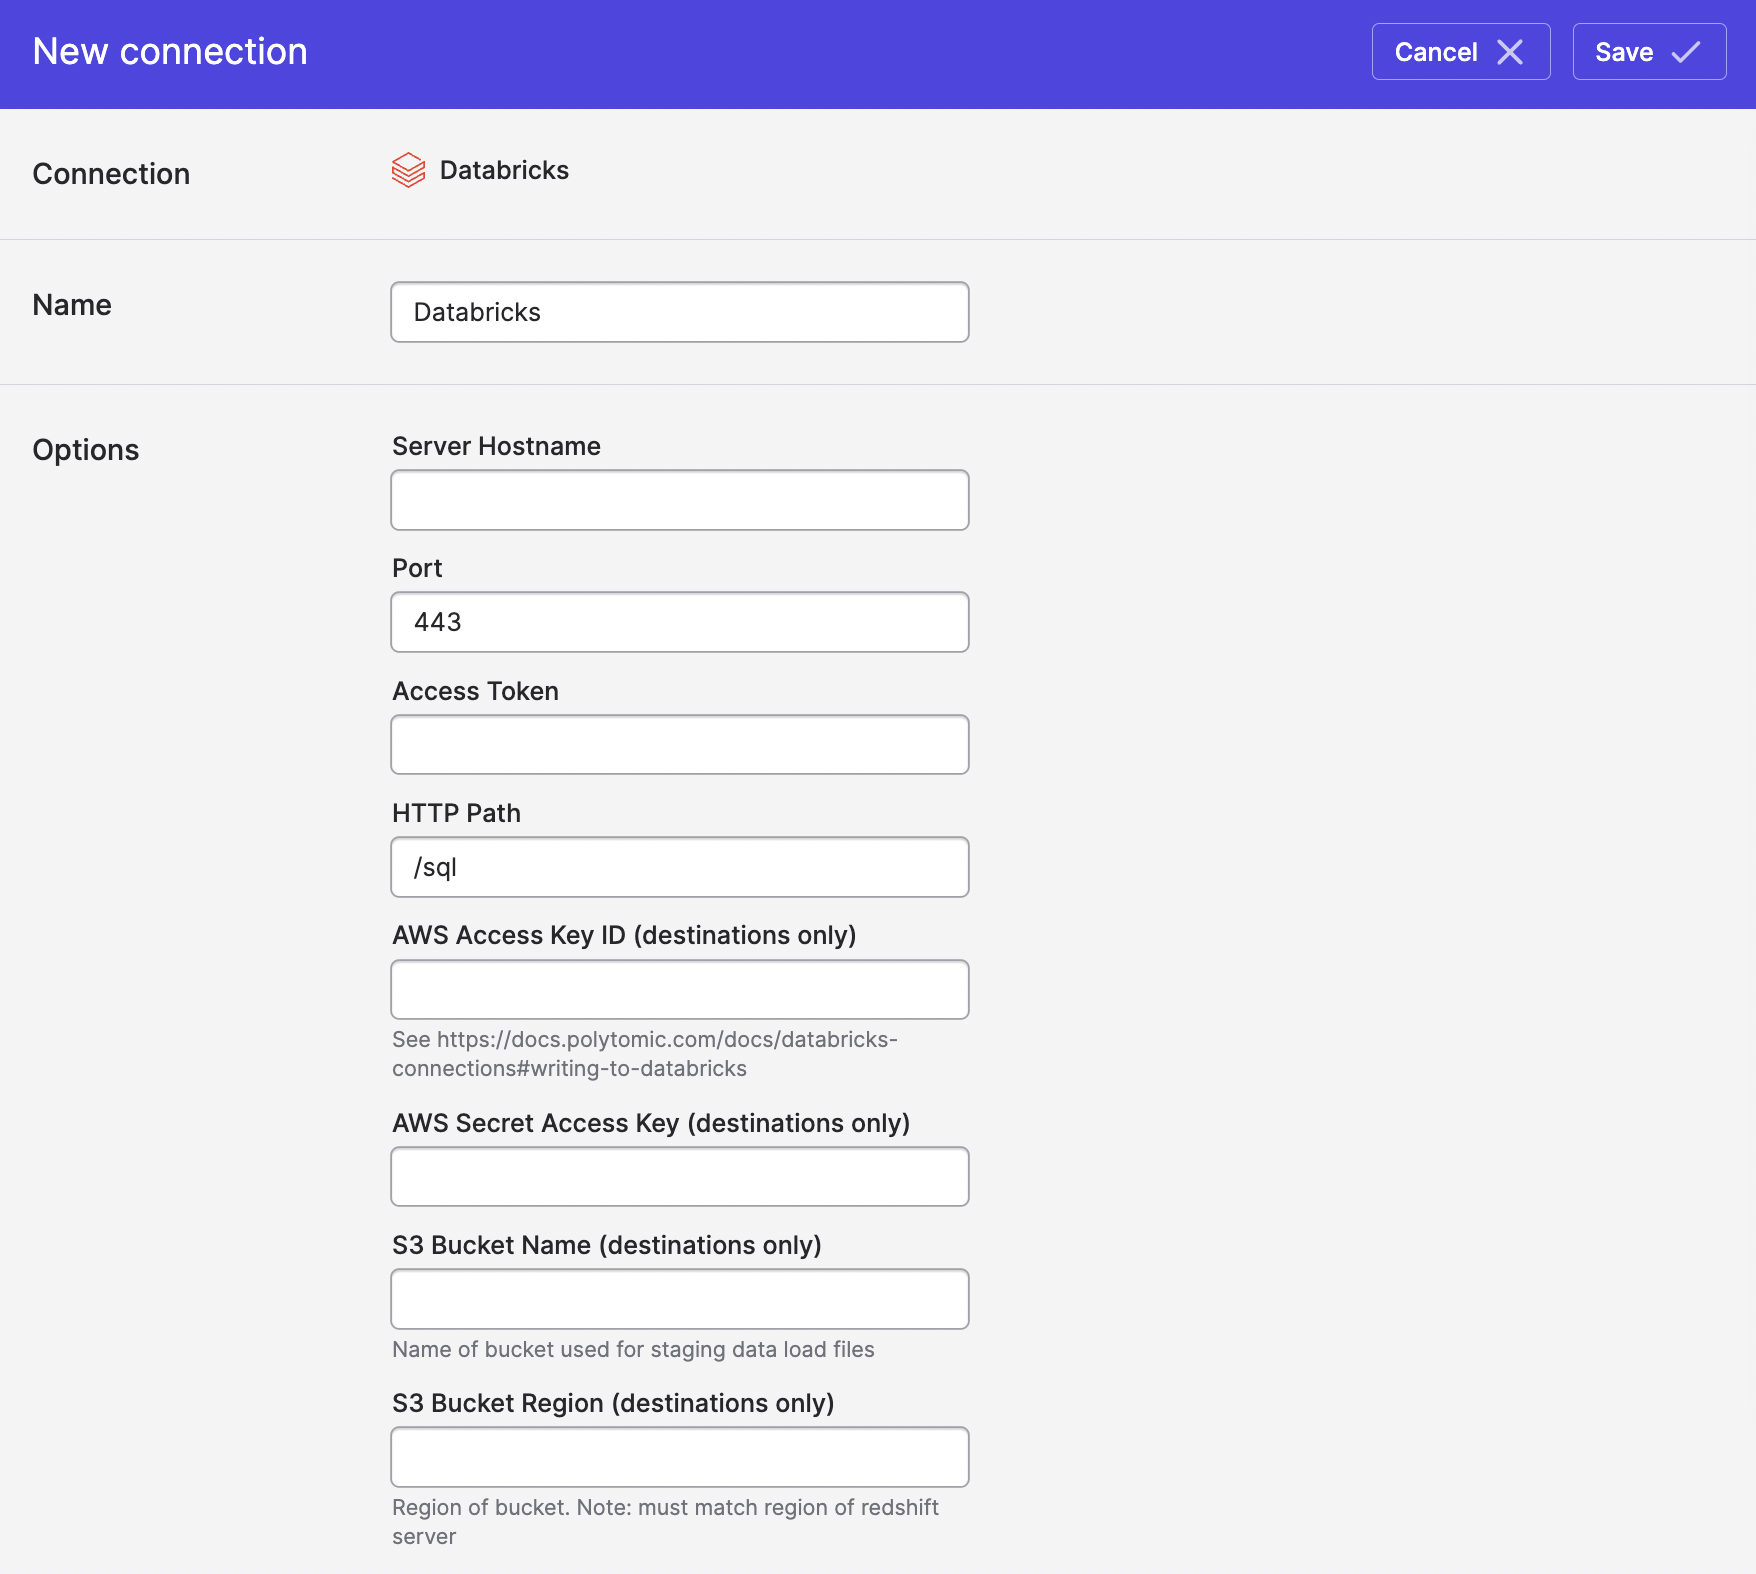Click the 'HTTP Path' field label
1756x1574 pixels.
pyautogui.click(x=456, y=813)
